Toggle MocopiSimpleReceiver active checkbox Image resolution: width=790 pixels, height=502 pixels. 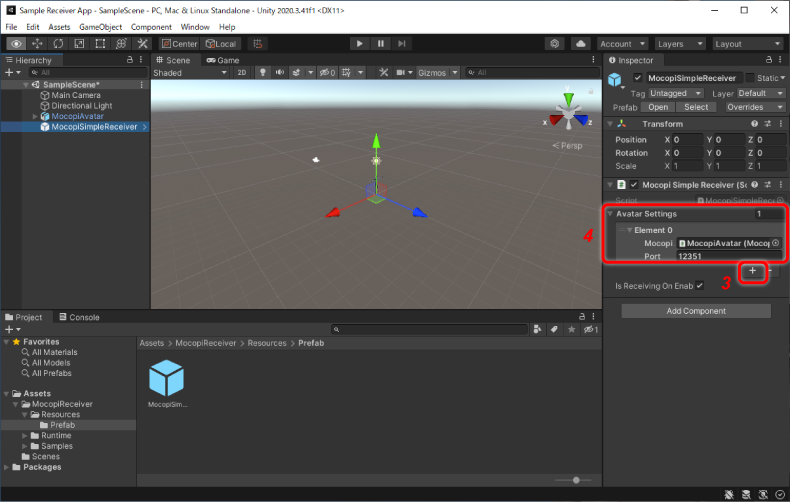click(638, 78)
